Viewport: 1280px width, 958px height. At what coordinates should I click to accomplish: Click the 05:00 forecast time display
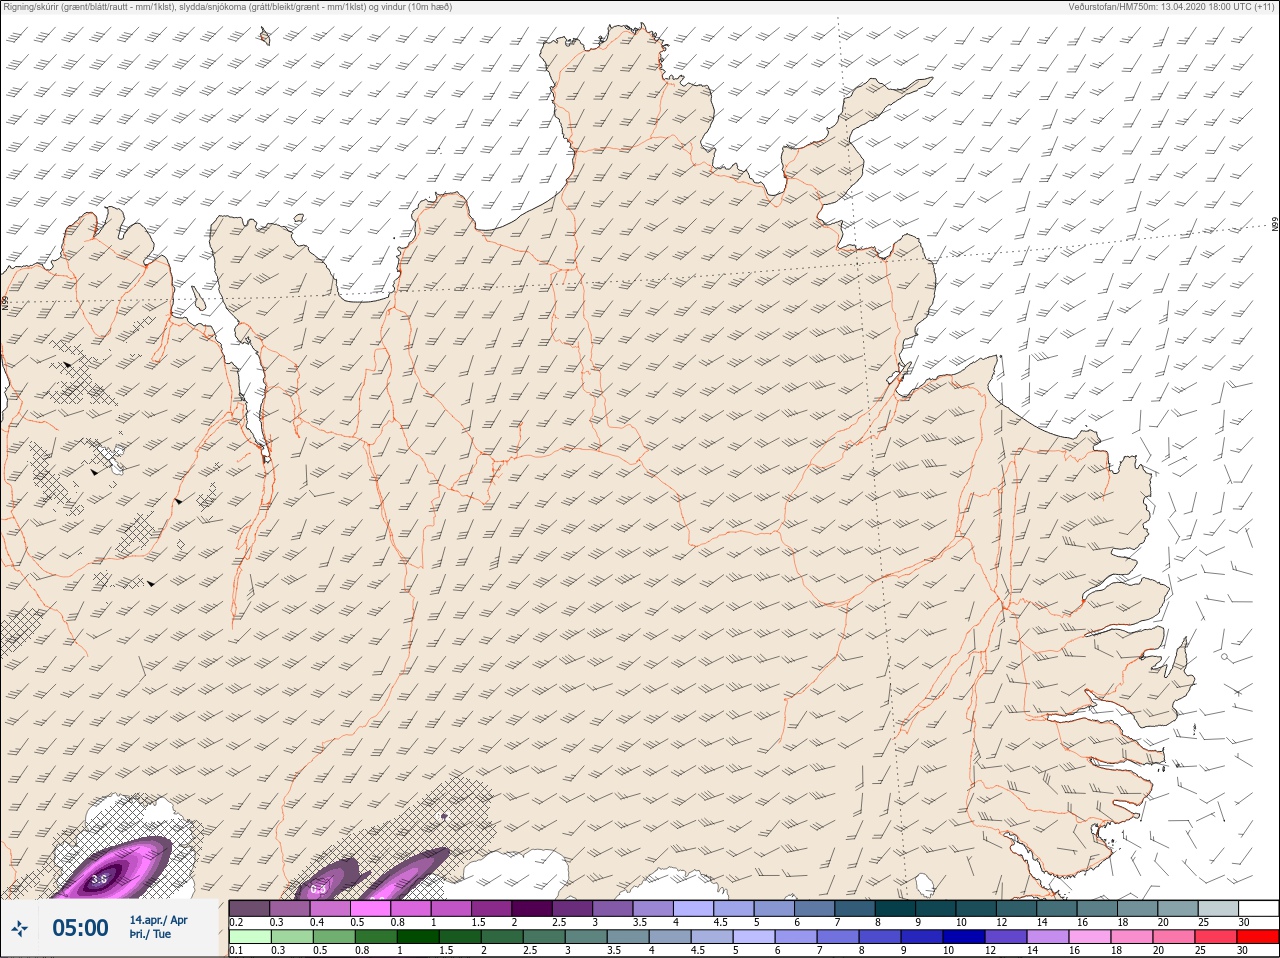click(80, 928)
